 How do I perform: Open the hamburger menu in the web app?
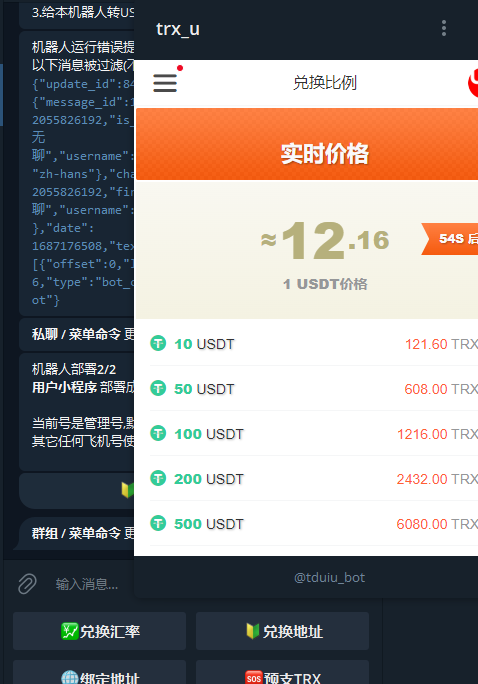pyautogui.click(x=165, y=82)
